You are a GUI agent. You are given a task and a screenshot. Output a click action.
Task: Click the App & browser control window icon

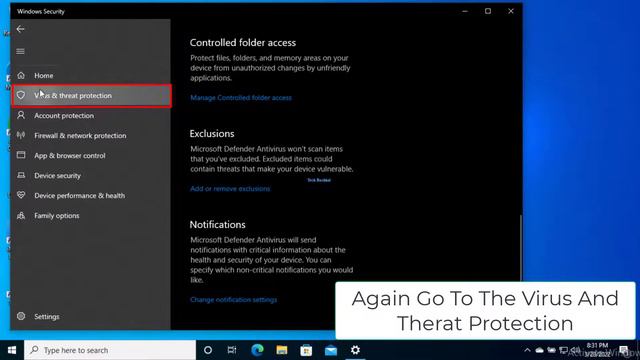21,155
